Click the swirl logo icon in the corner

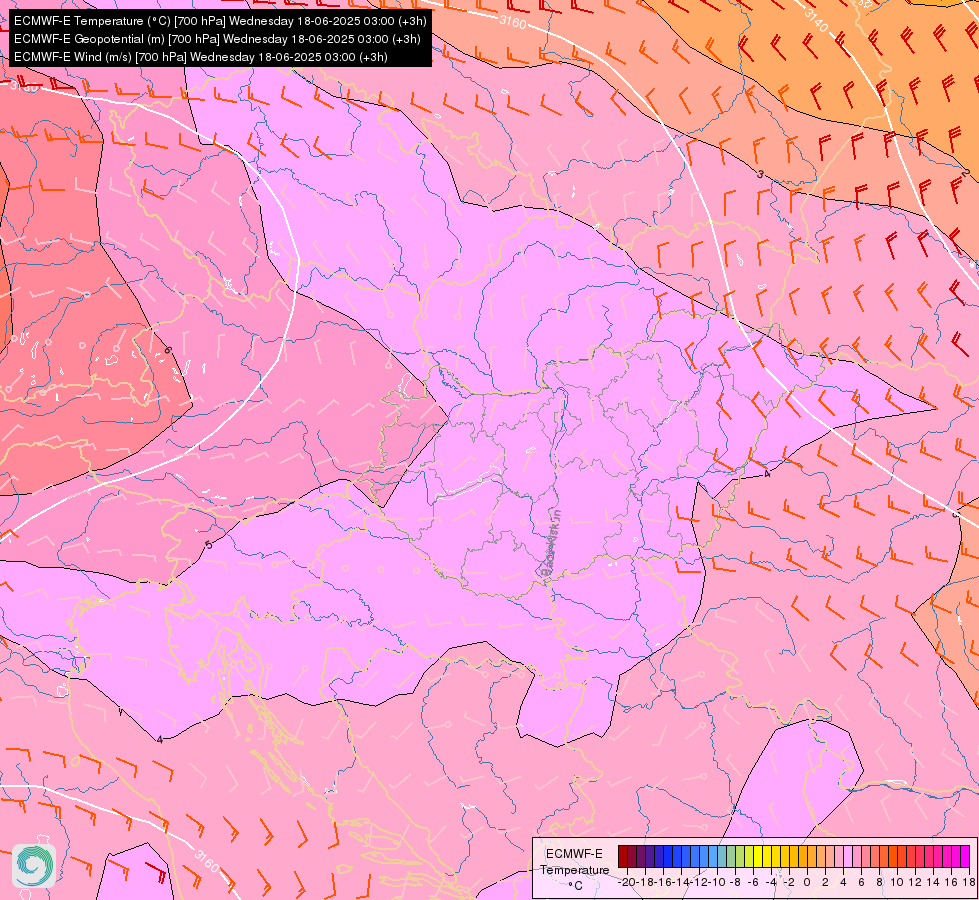34,866
